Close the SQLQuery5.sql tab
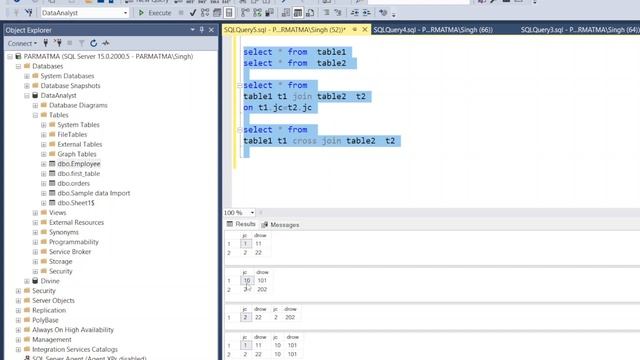This screenshot has height=360, width=640. [364, 29]
